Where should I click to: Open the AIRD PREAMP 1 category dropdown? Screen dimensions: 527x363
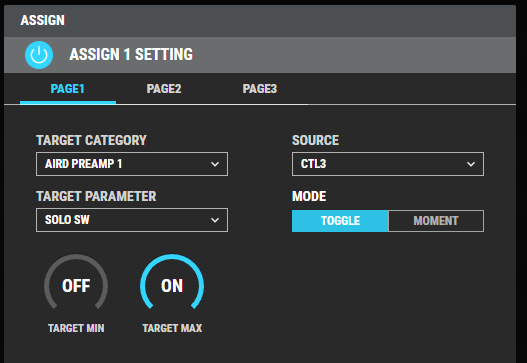click(x=132, y=164)
